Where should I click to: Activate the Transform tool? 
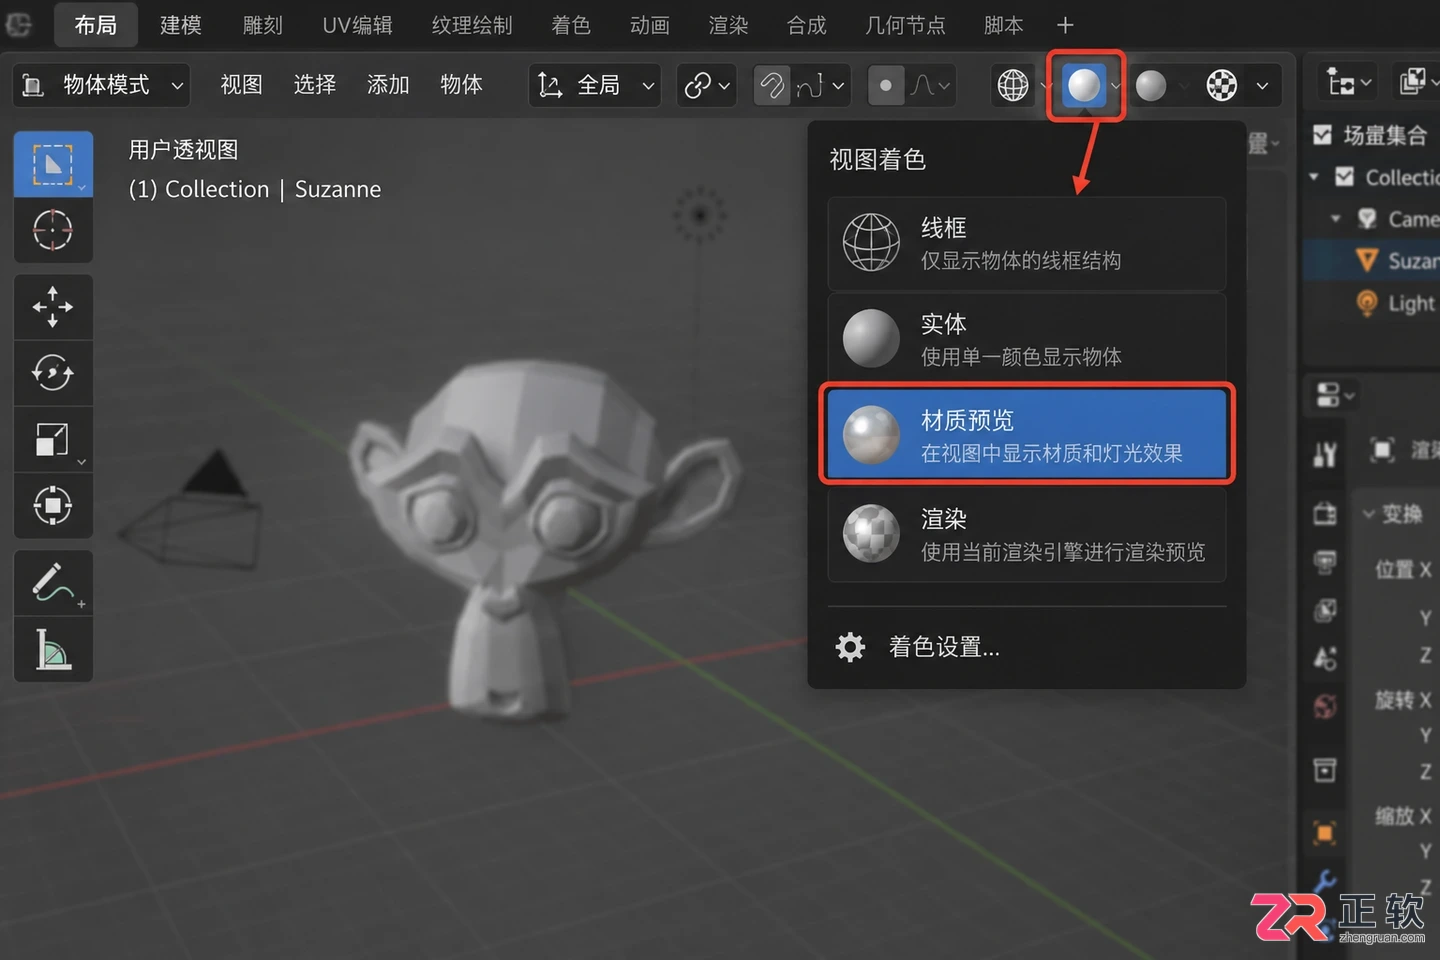(53, 505)
